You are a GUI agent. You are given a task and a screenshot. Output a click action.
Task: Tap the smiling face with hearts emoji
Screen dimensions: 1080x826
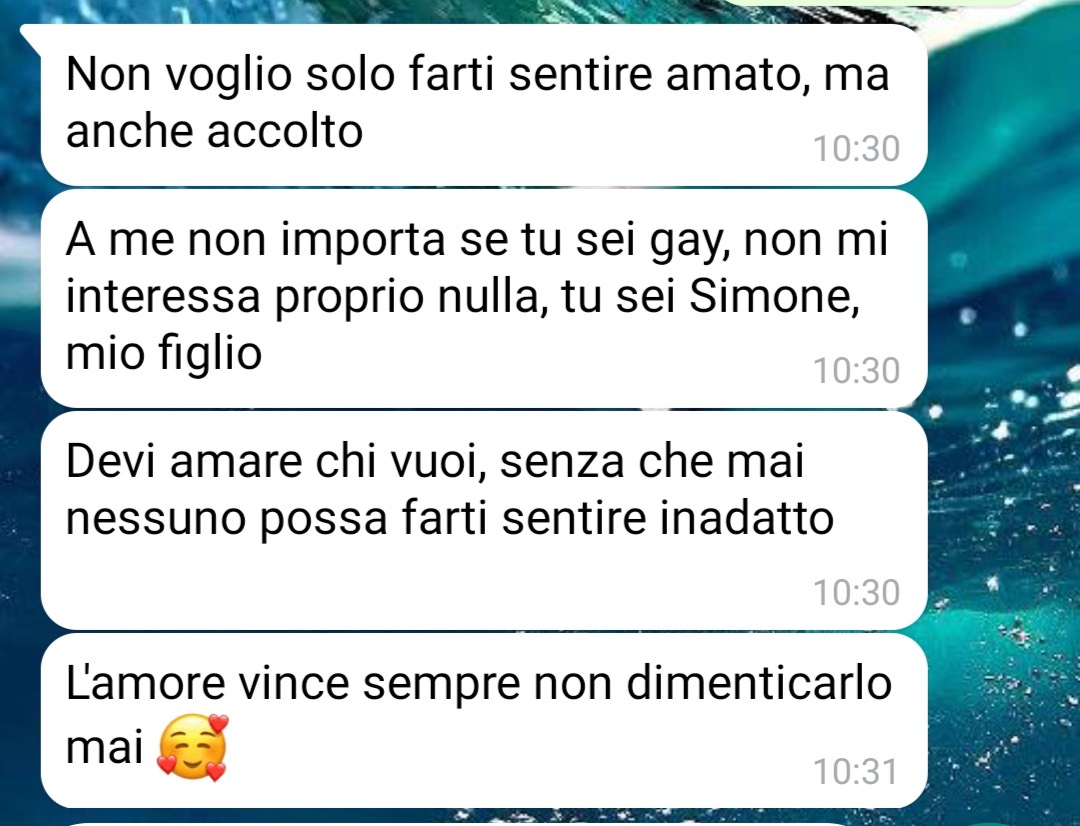[192, 747]
